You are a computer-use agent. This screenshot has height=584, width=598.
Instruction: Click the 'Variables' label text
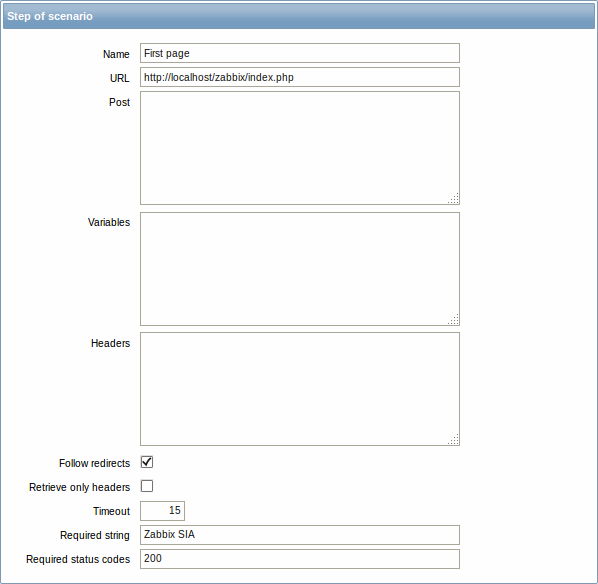109,222
